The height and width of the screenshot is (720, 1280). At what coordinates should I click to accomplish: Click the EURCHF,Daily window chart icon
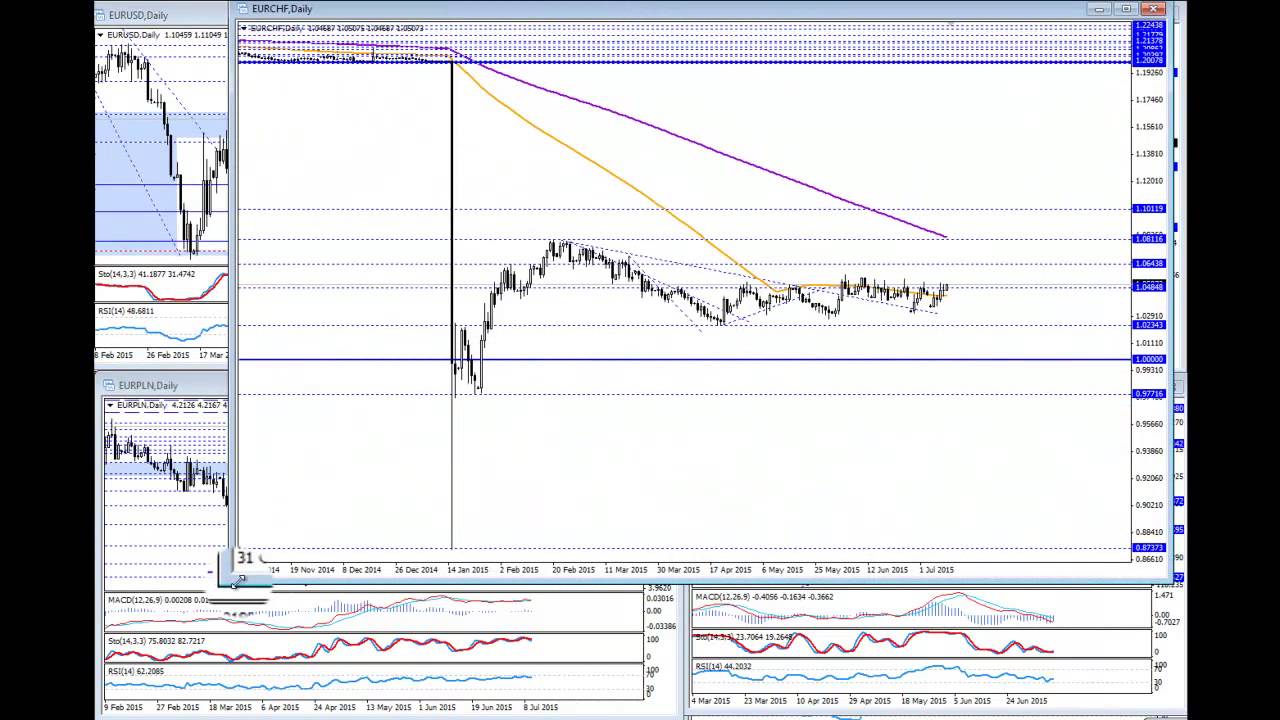(243, 9)
